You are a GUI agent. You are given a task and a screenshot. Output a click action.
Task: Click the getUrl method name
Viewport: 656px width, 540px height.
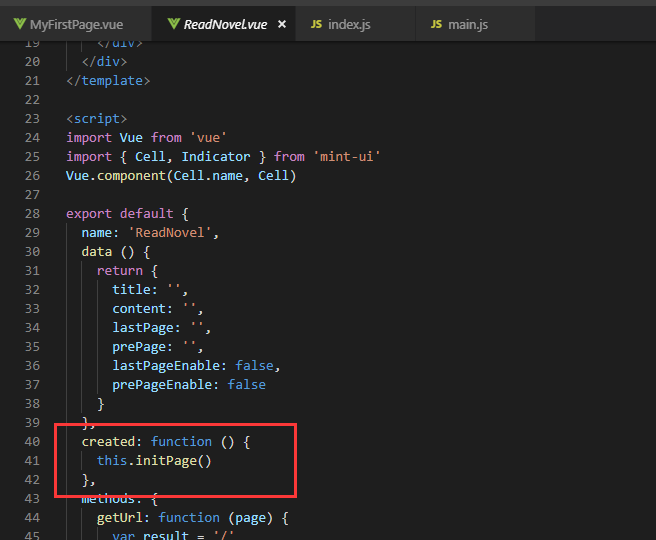point(119,518)
